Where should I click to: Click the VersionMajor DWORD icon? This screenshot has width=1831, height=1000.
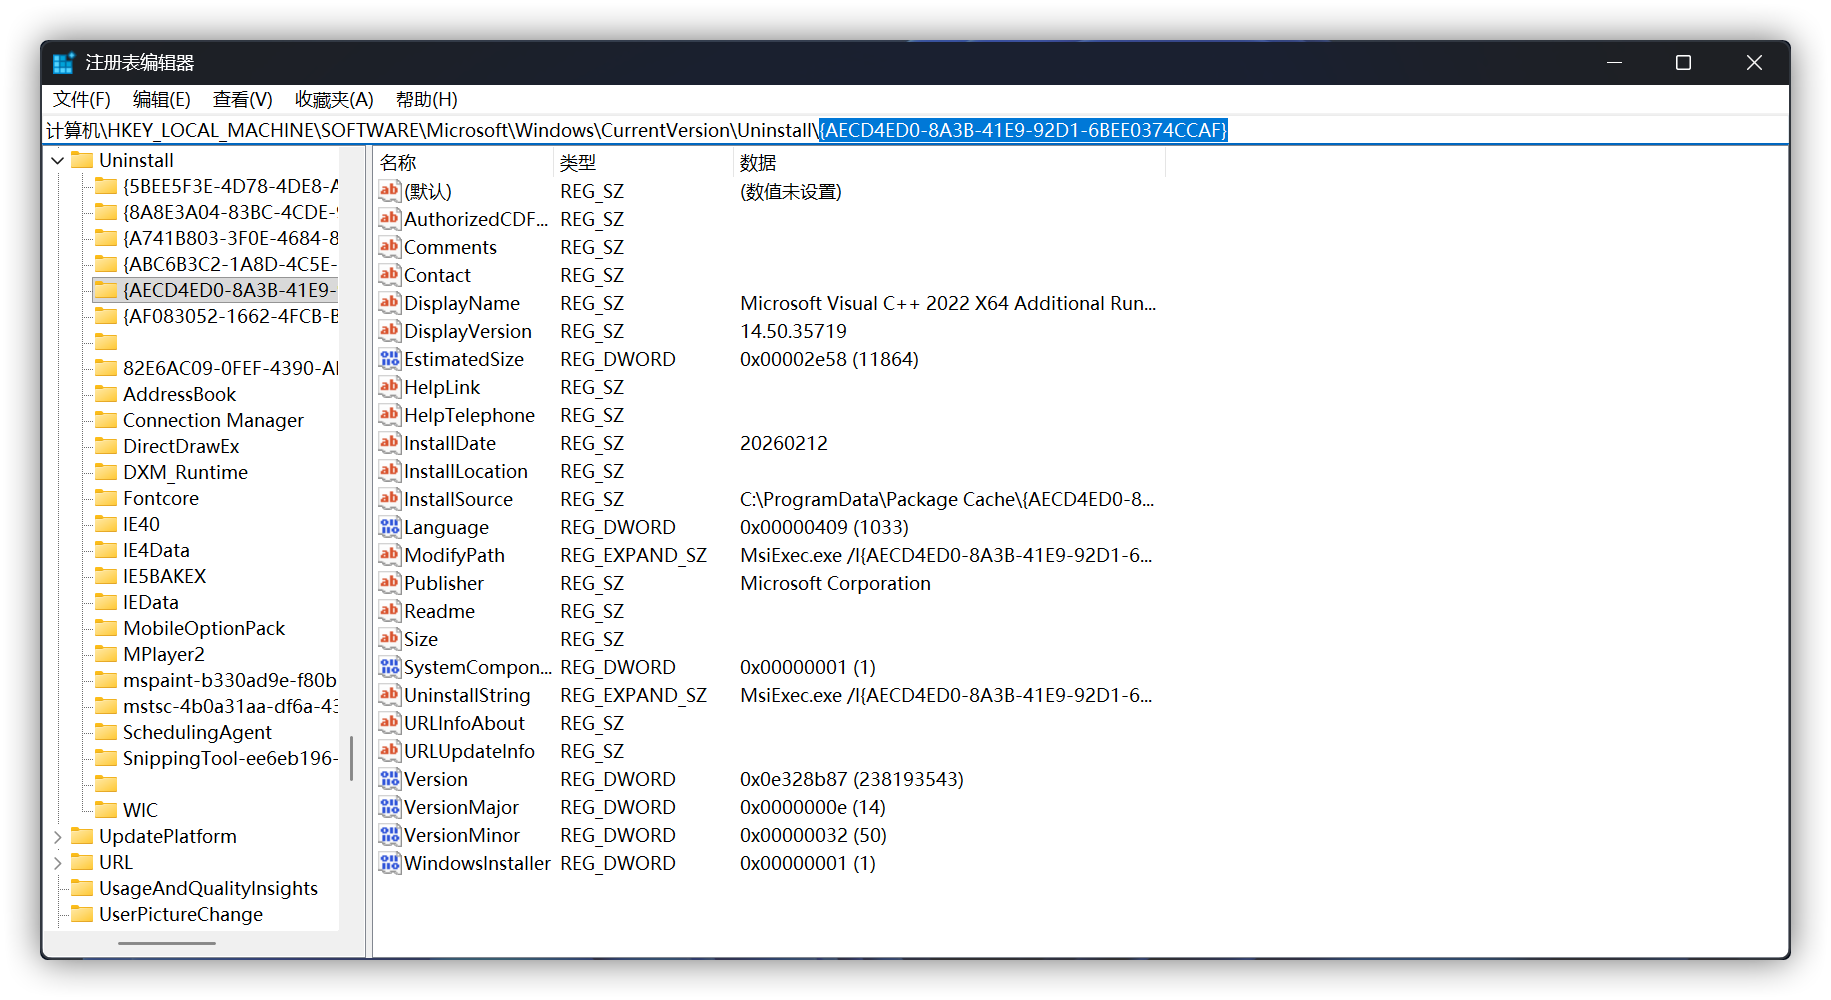(x=389, y=807)
